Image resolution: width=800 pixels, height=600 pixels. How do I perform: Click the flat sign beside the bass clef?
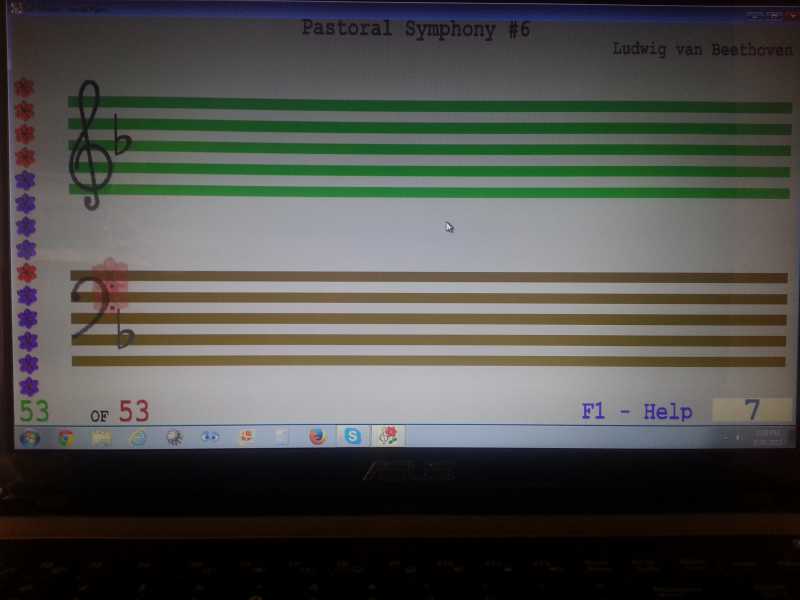(x=124, y=330)
